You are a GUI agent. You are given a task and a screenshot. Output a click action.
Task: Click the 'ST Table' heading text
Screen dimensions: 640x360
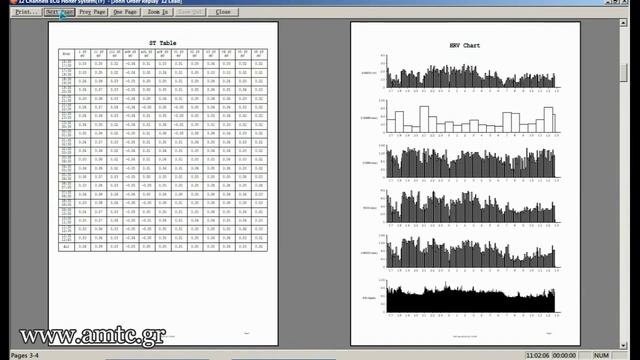163,43
